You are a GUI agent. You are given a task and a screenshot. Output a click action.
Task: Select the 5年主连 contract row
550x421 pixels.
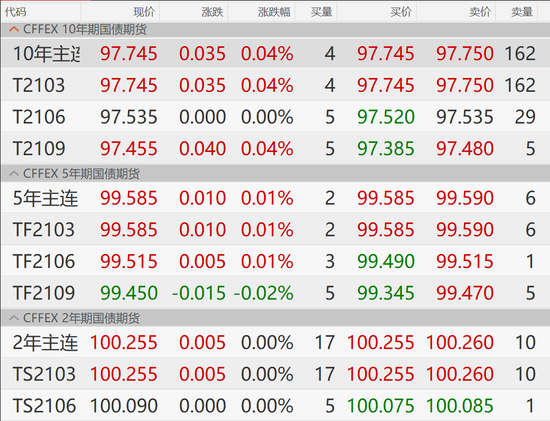[275, 198]
